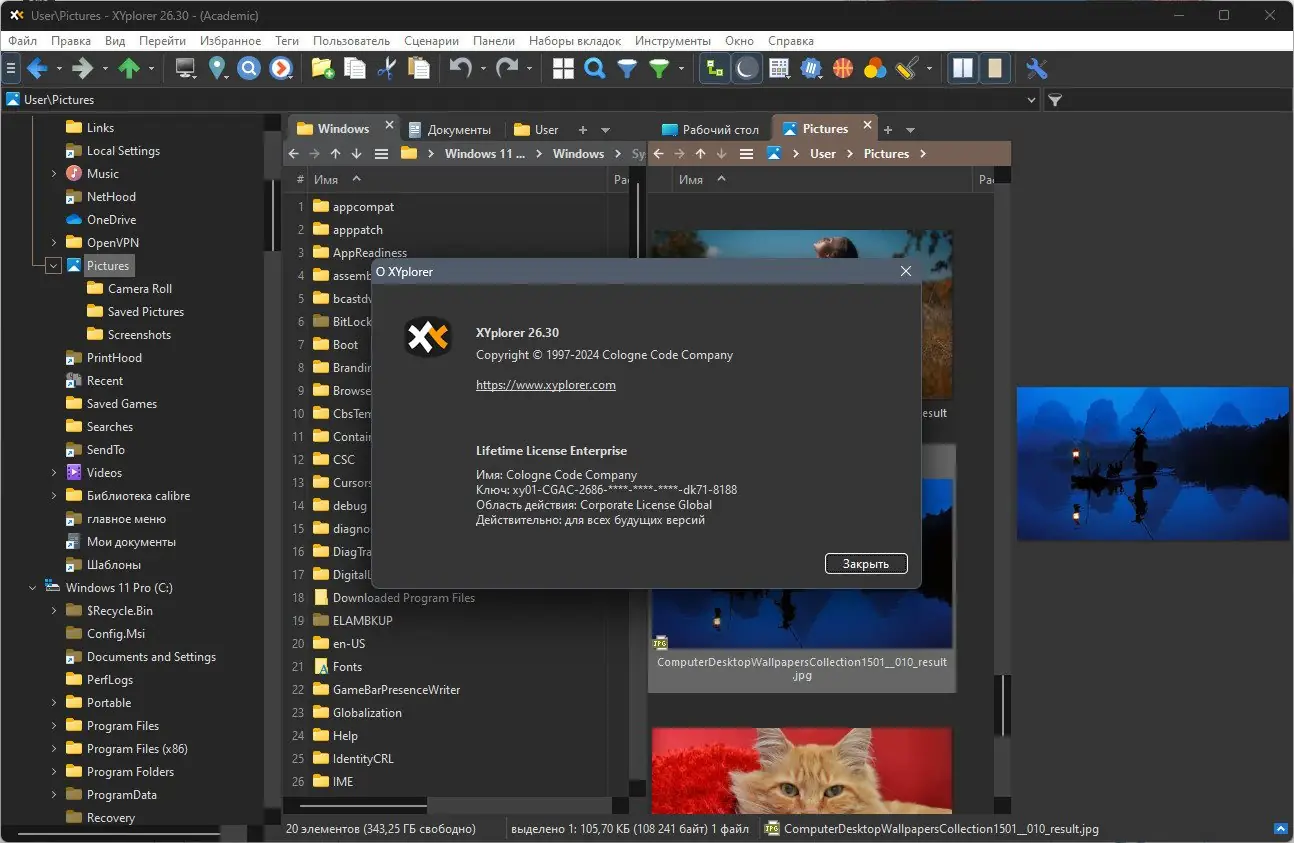1294x843 pixels.
Task: Expand the Videos folder in tree
Action: click(54, 473)
